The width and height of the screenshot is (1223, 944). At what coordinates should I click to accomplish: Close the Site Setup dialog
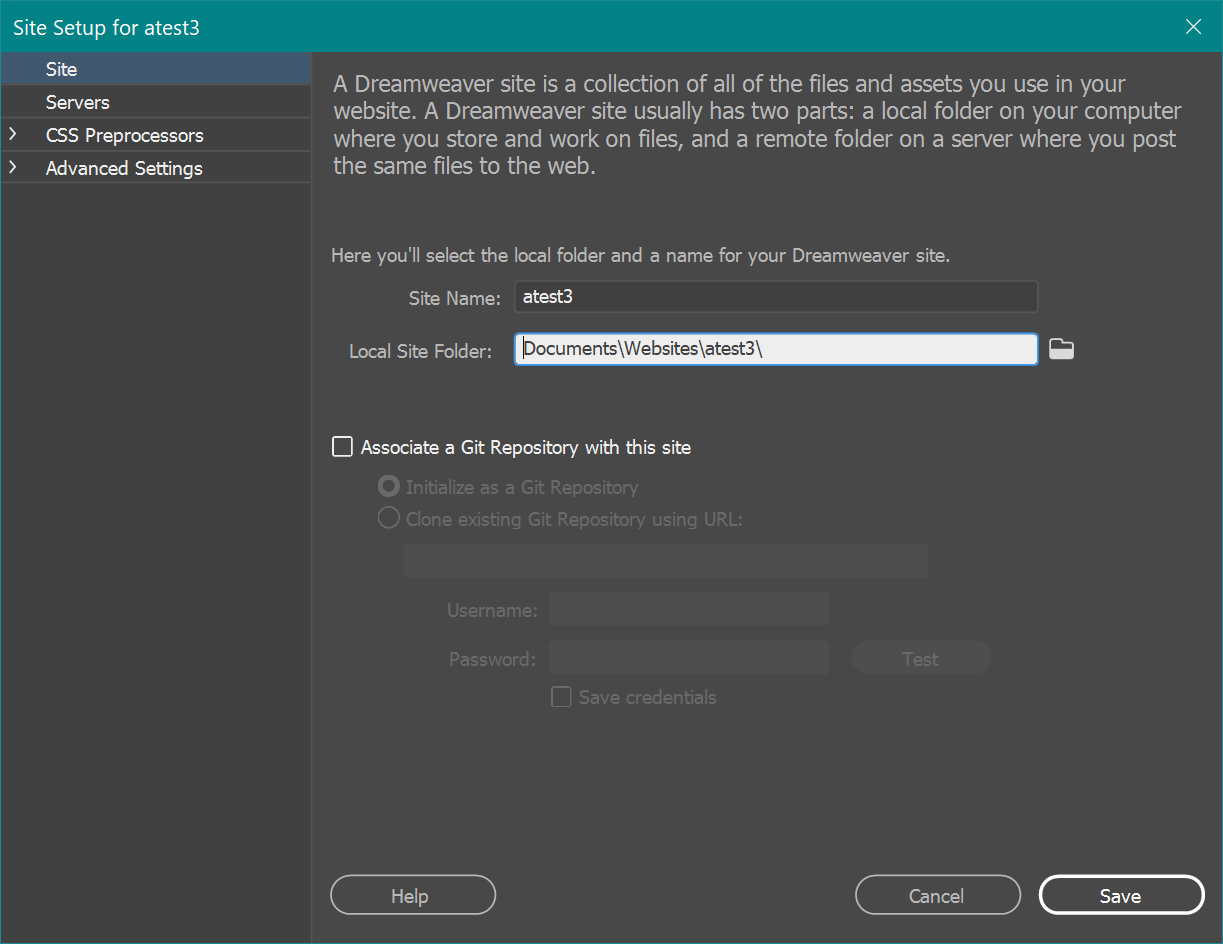pyautogui.click(x=1193, y=27)
